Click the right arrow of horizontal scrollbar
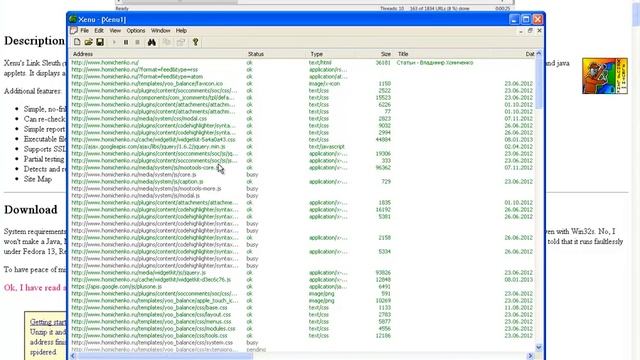The image size is (640, 360). [x=531, y=356]
